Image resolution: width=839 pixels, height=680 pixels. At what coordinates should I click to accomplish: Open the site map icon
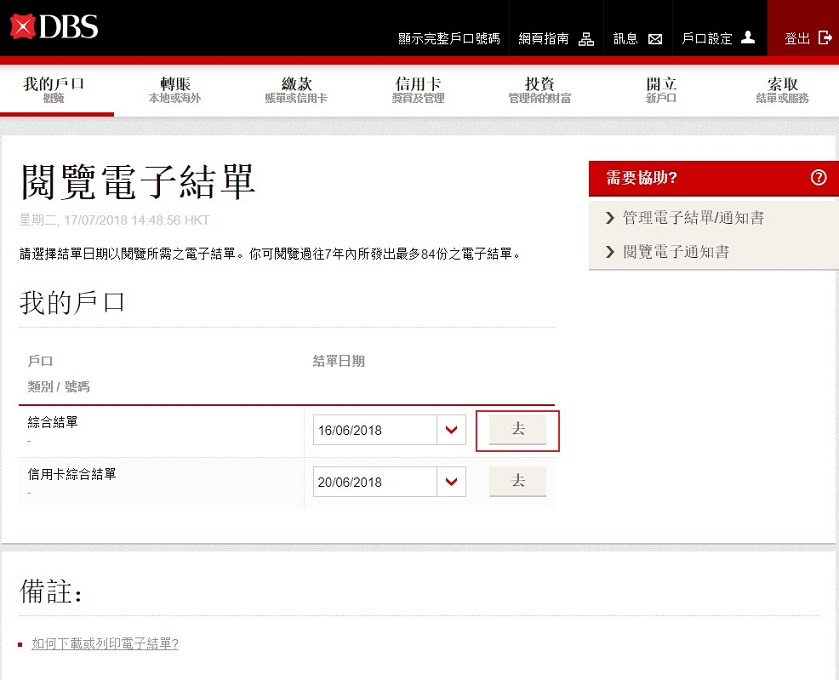click(x=587, y=39)
